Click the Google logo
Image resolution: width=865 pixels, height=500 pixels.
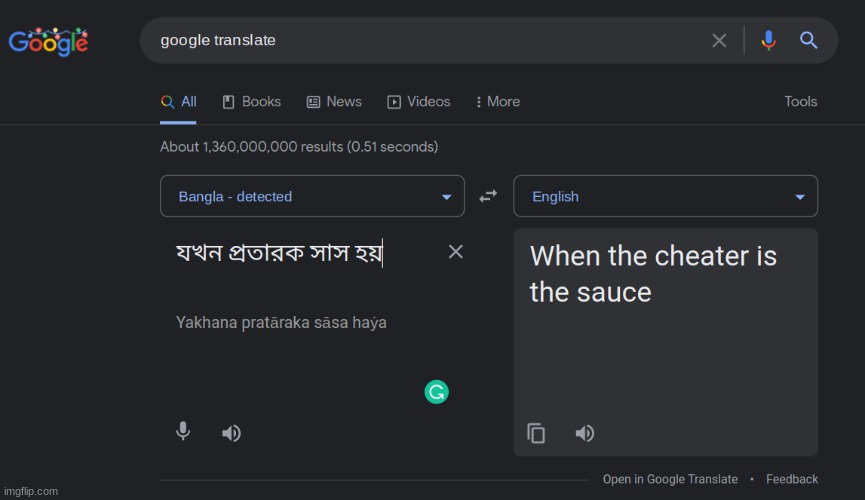pos(48,41)
